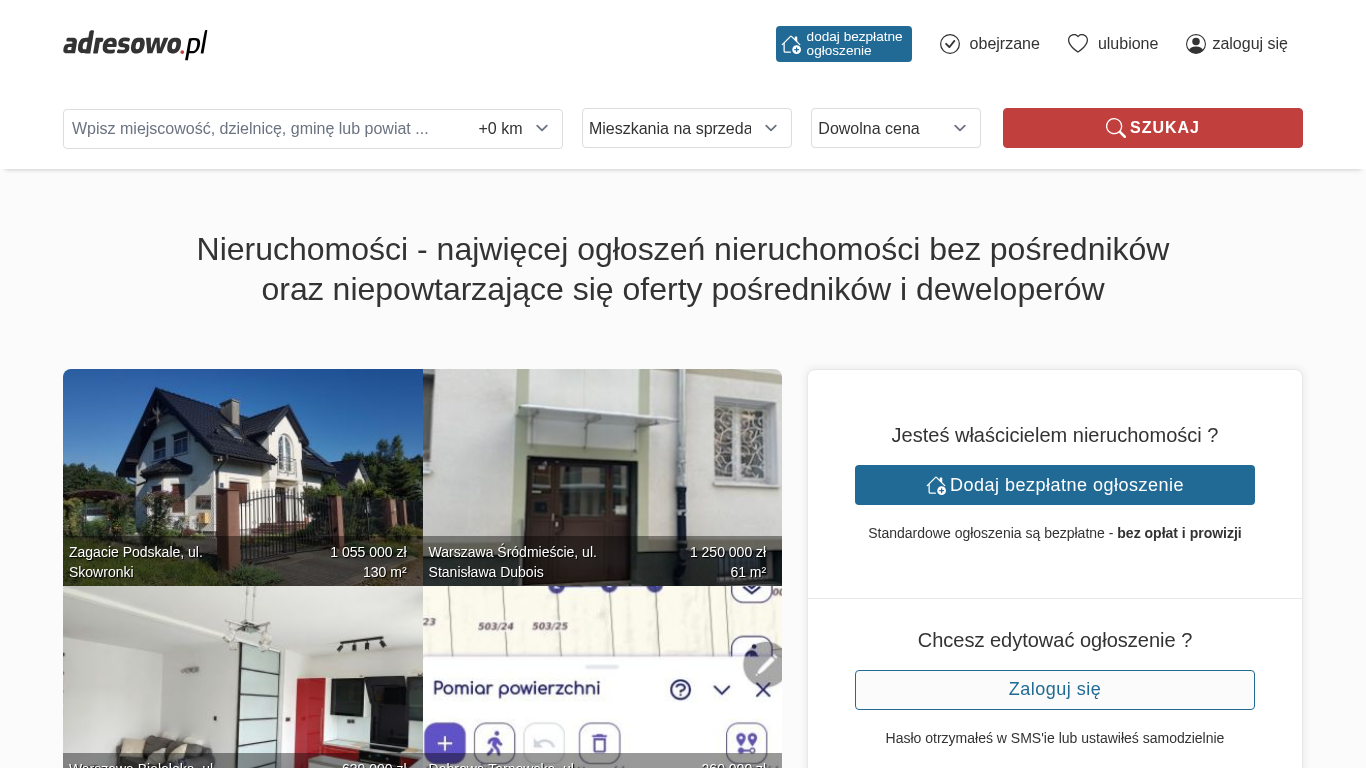This screenshot has height=768, width=1366.
Task: Open the white living room apartment listing
Action: click(x=242, y=680)
